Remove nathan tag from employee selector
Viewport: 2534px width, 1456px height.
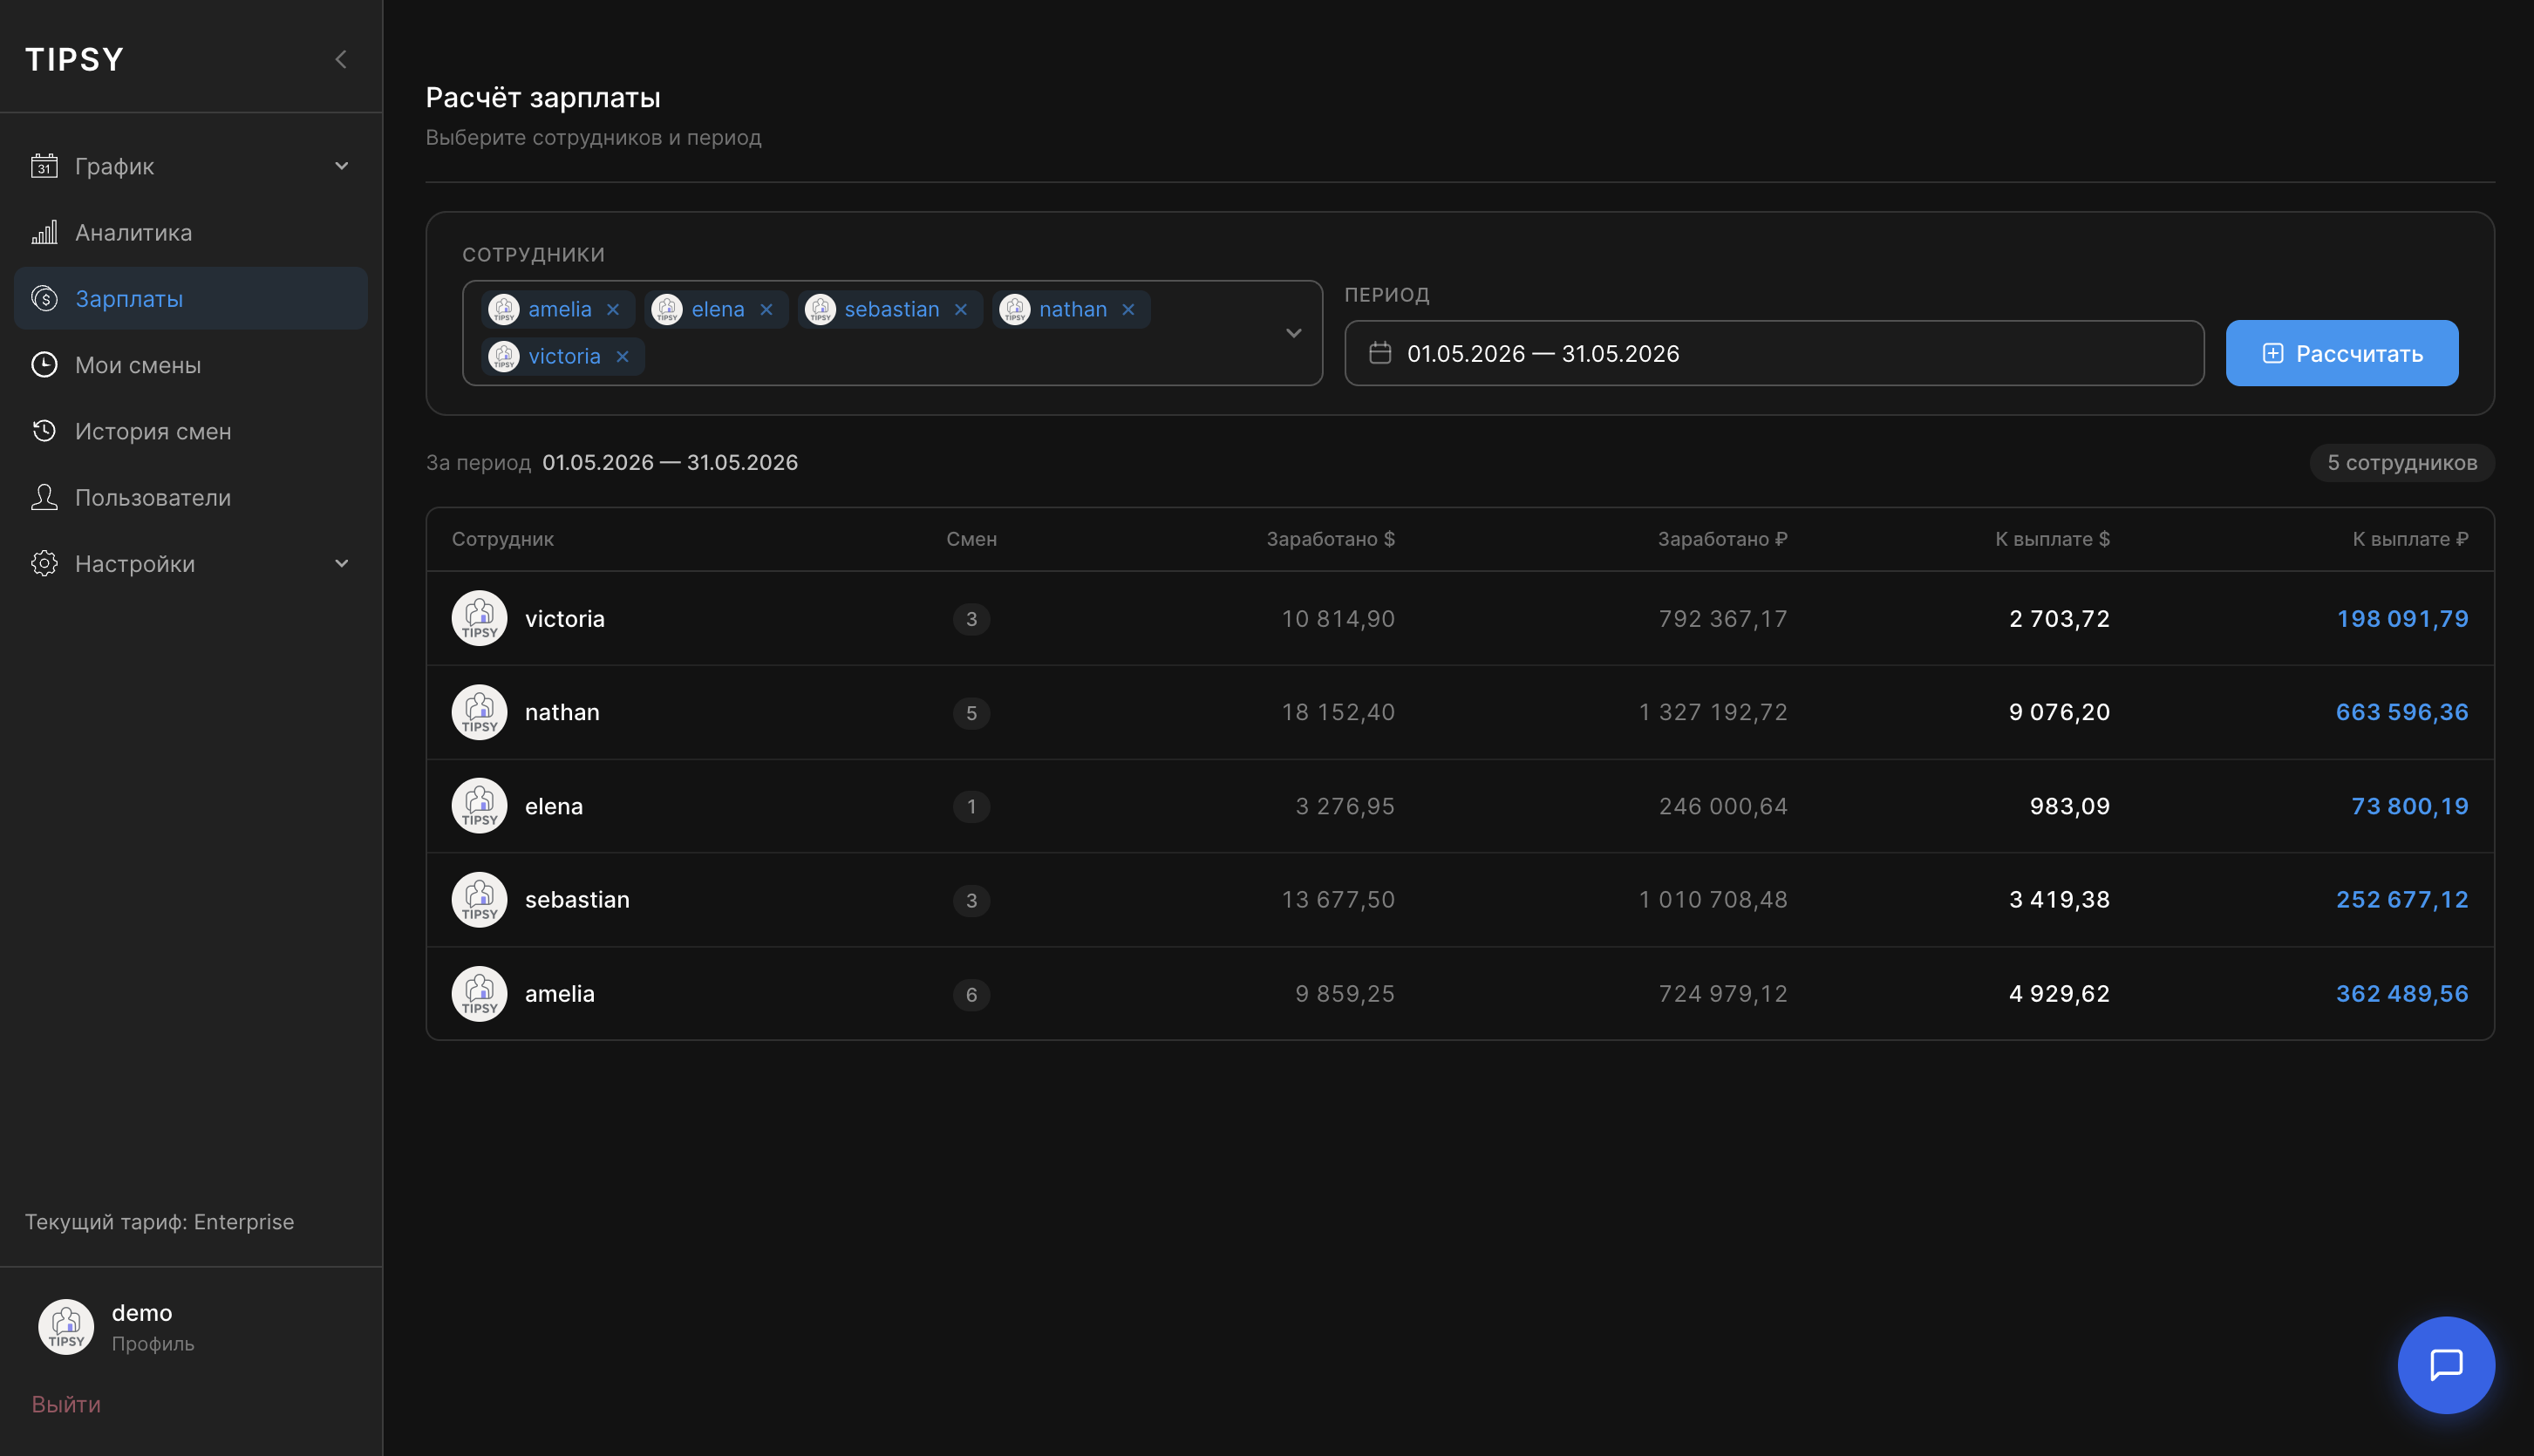pyautogui.click(x=1128, y=310)
